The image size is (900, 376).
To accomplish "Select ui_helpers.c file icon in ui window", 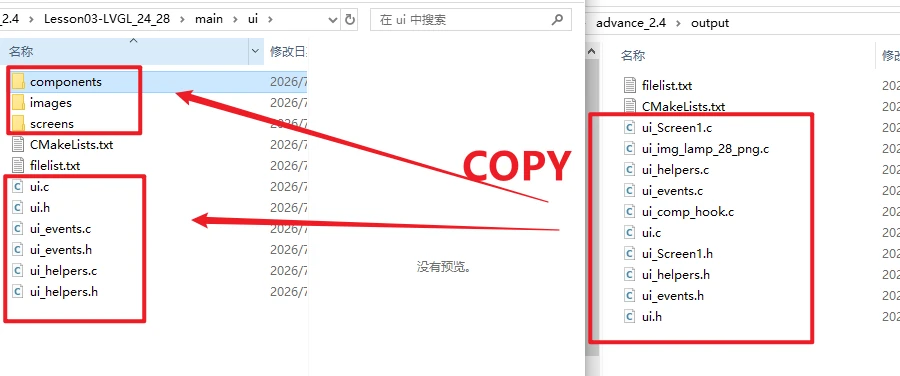I will click(18, 270).
